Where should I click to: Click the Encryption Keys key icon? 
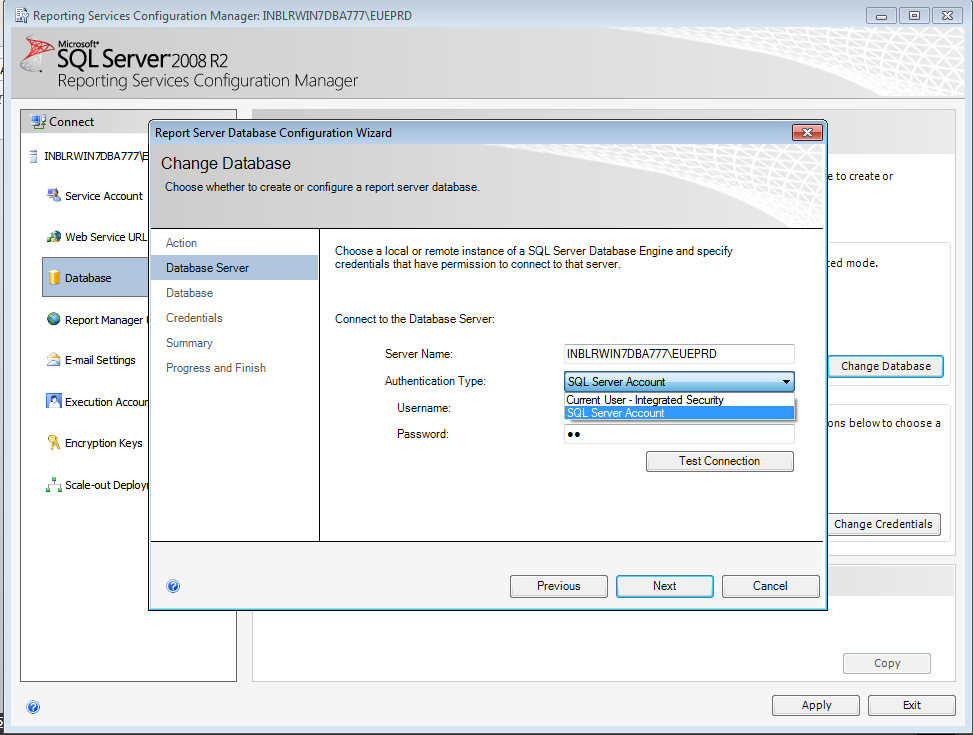point(53,442)
